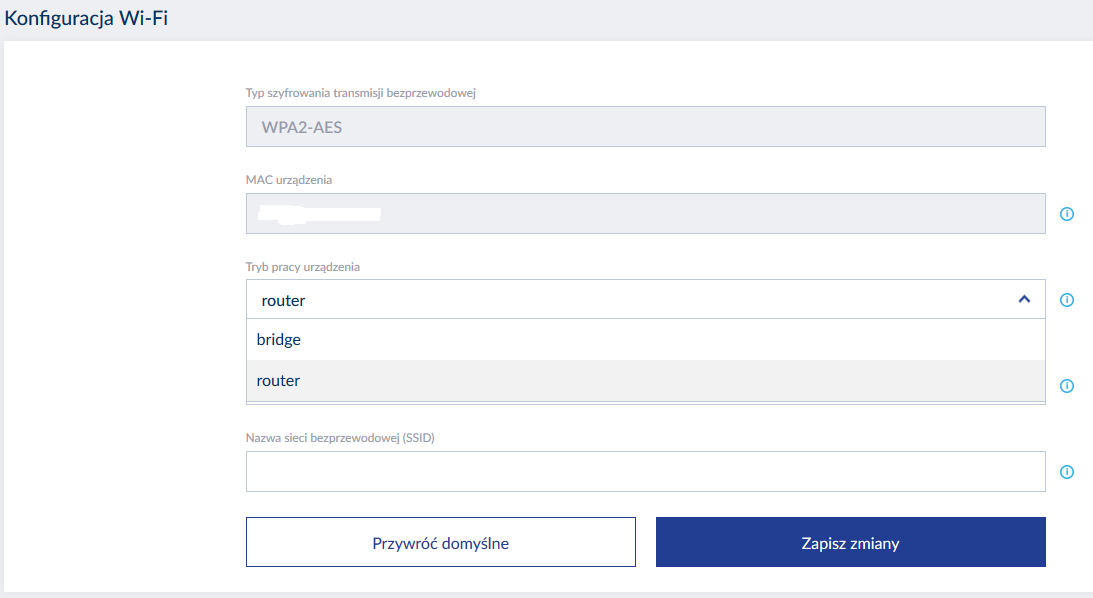
Task: Click info icon next to highlighted router option
Action: [x=1066, y=386]
